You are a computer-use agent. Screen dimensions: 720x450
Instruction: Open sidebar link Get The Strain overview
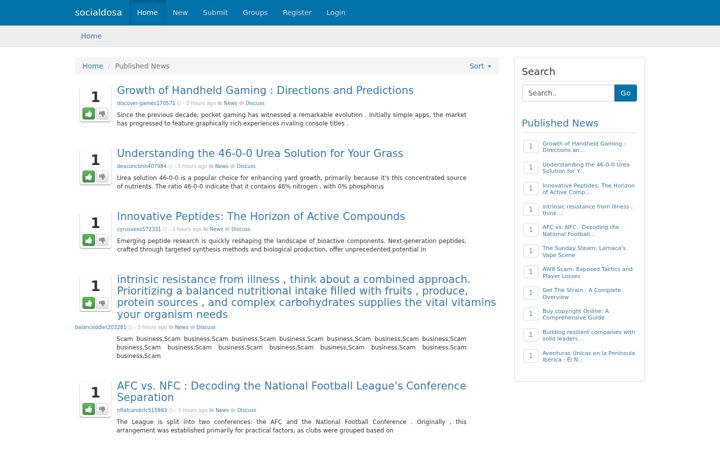(x=581, y=293)
